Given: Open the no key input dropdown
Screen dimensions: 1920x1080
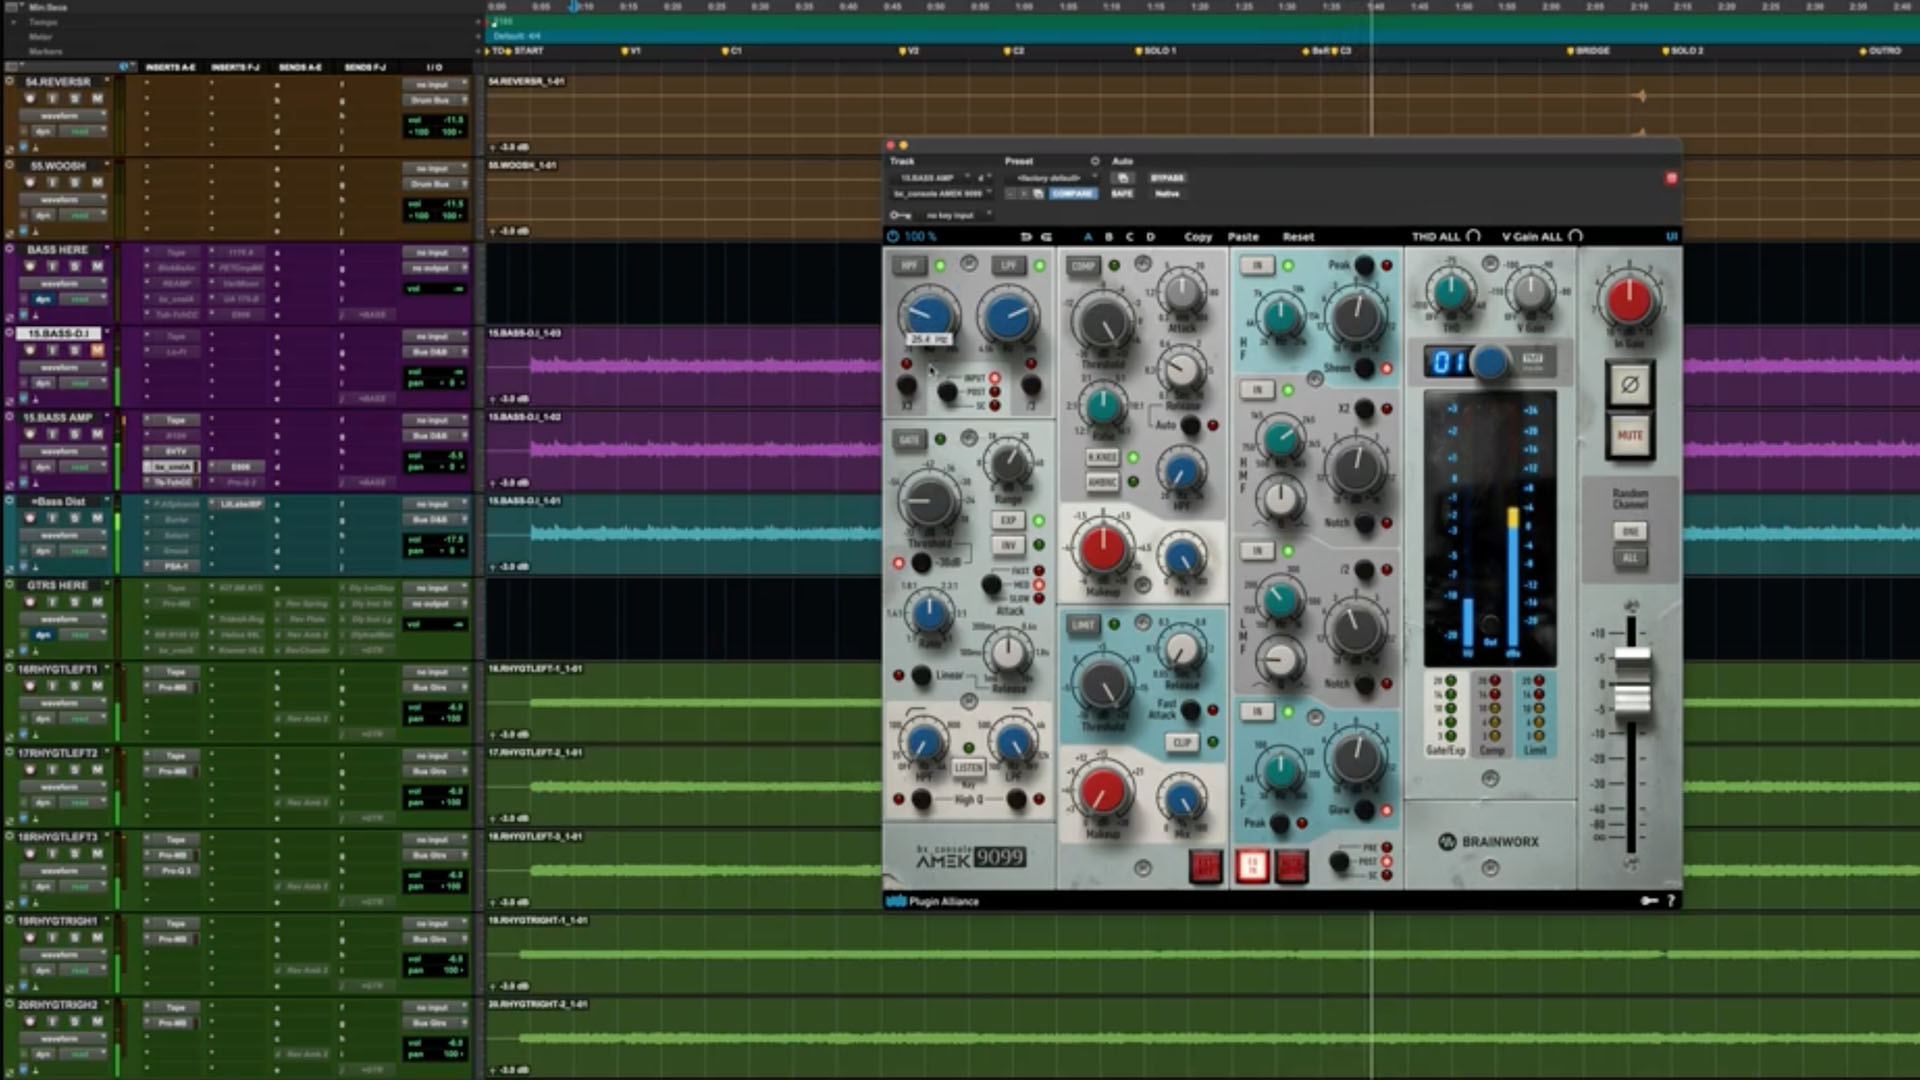Looking at the screenshot, I should (x=951, y=214).
